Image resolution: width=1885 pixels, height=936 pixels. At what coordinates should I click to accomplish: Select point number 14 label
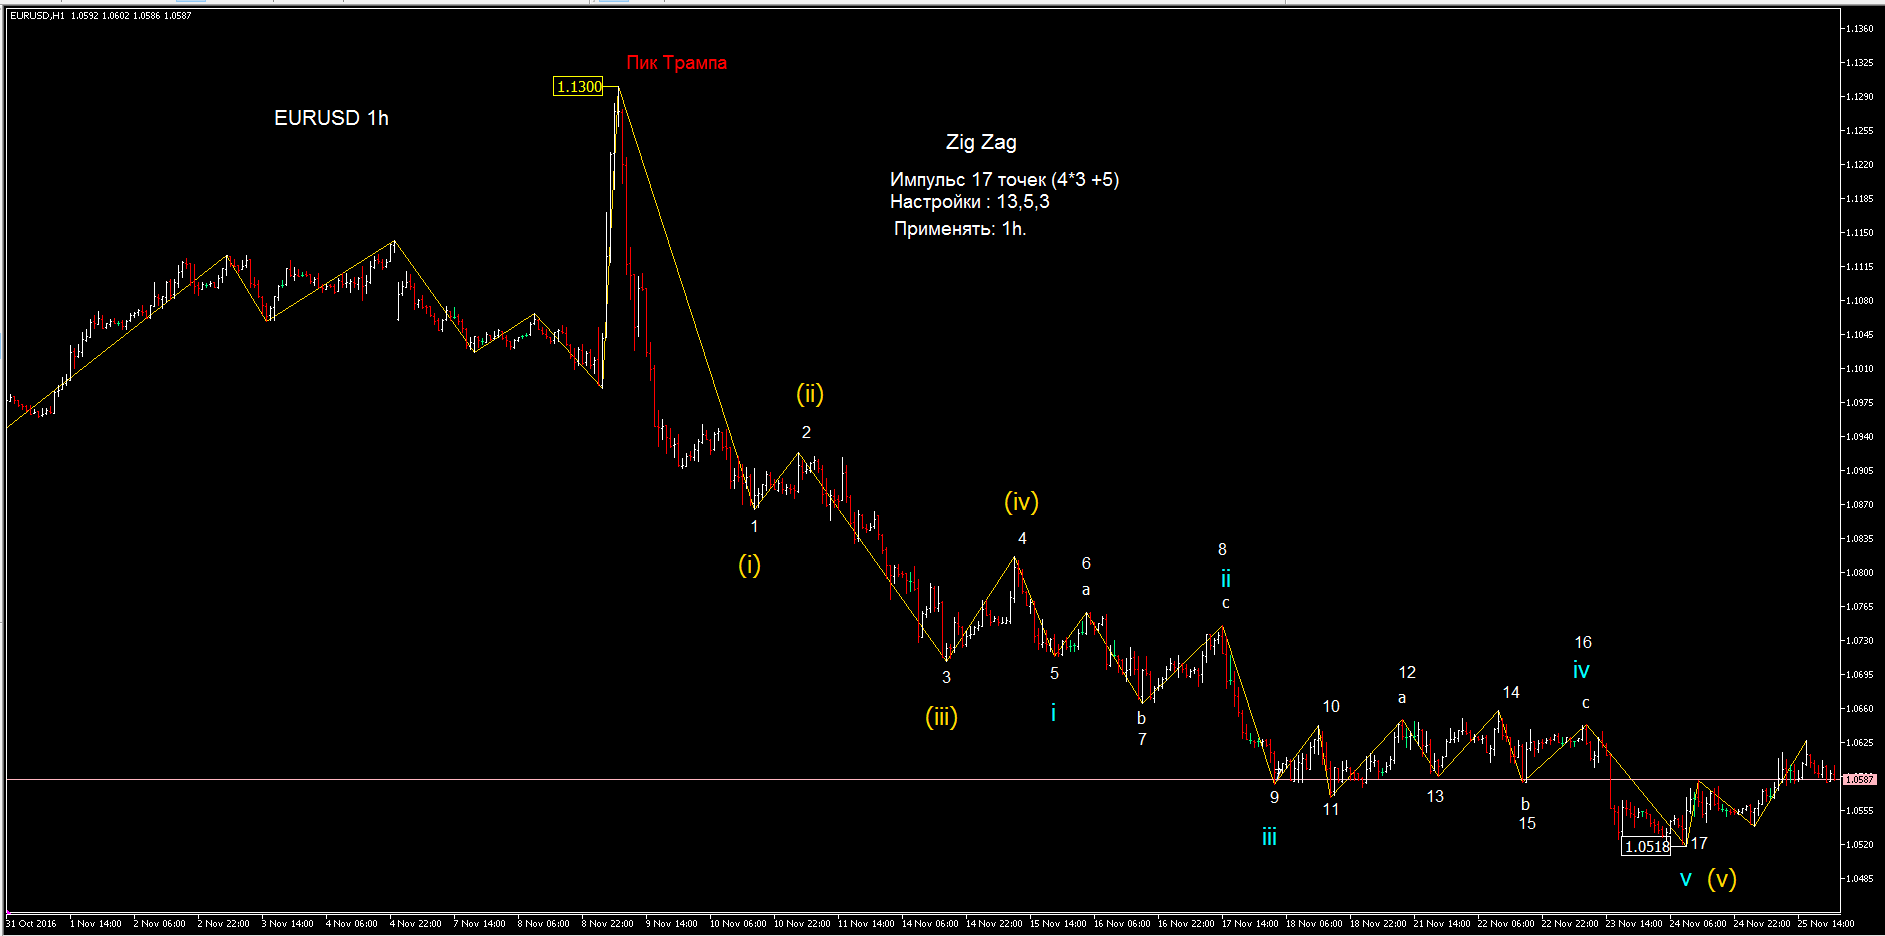[1511, 692]
